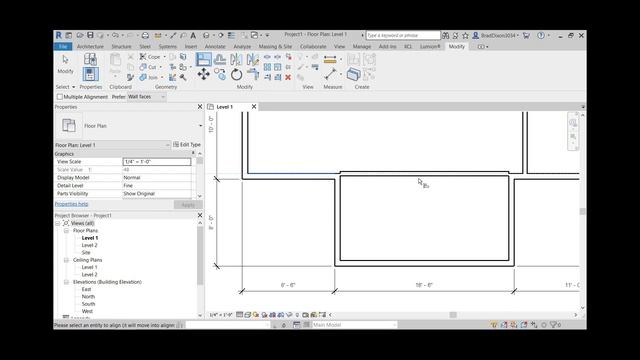
Task: Pick the Copy tool with circles icon
Action: pyautogui.click(x=220, y=74)
